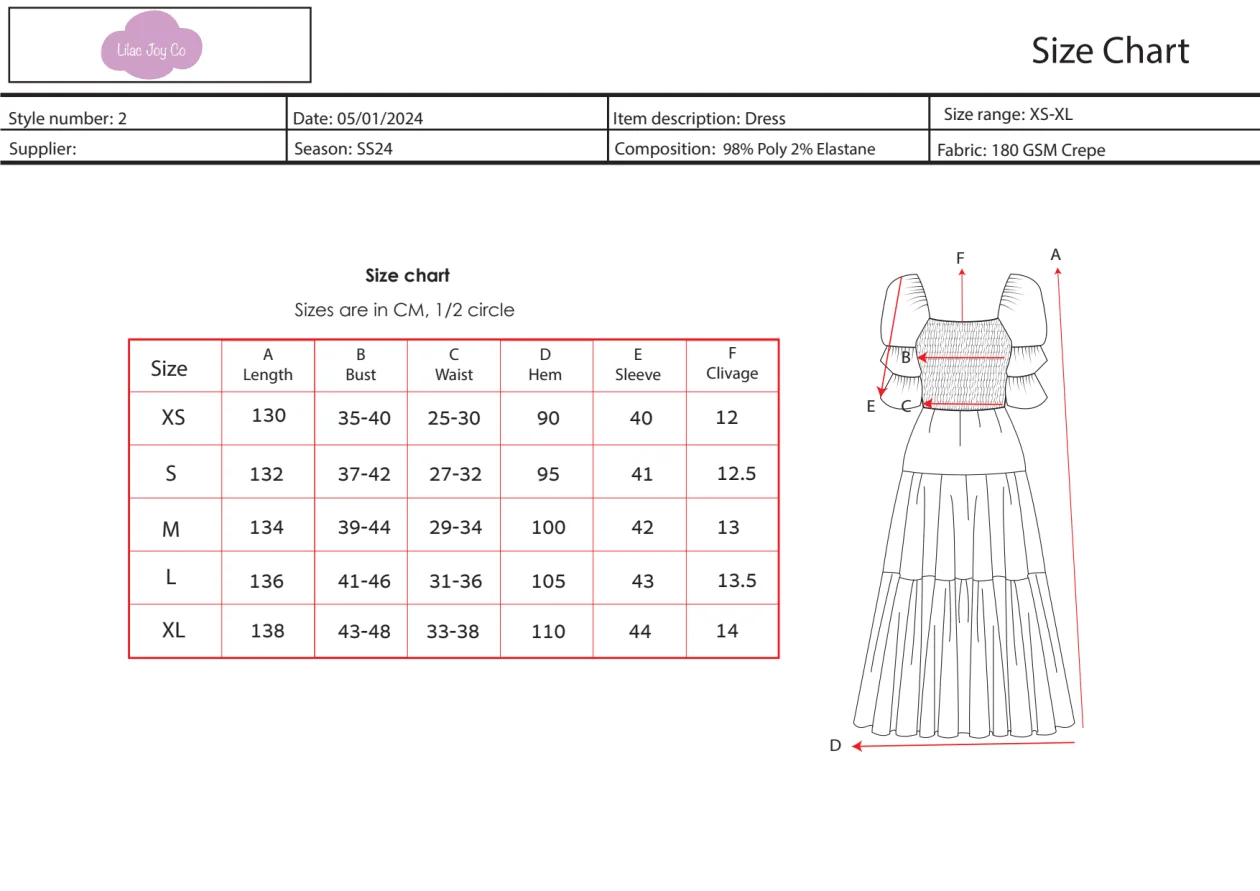Click letter "F" above the dress neckline
The image size is (1260, 891).
pyautogui.click(x=960, y=258)
